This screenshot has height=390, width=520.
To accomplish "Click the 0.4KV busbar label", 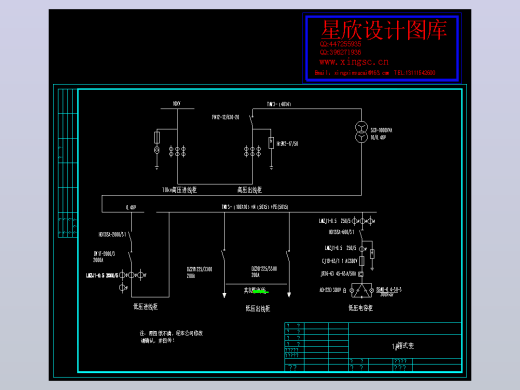I will coord(131,207).
